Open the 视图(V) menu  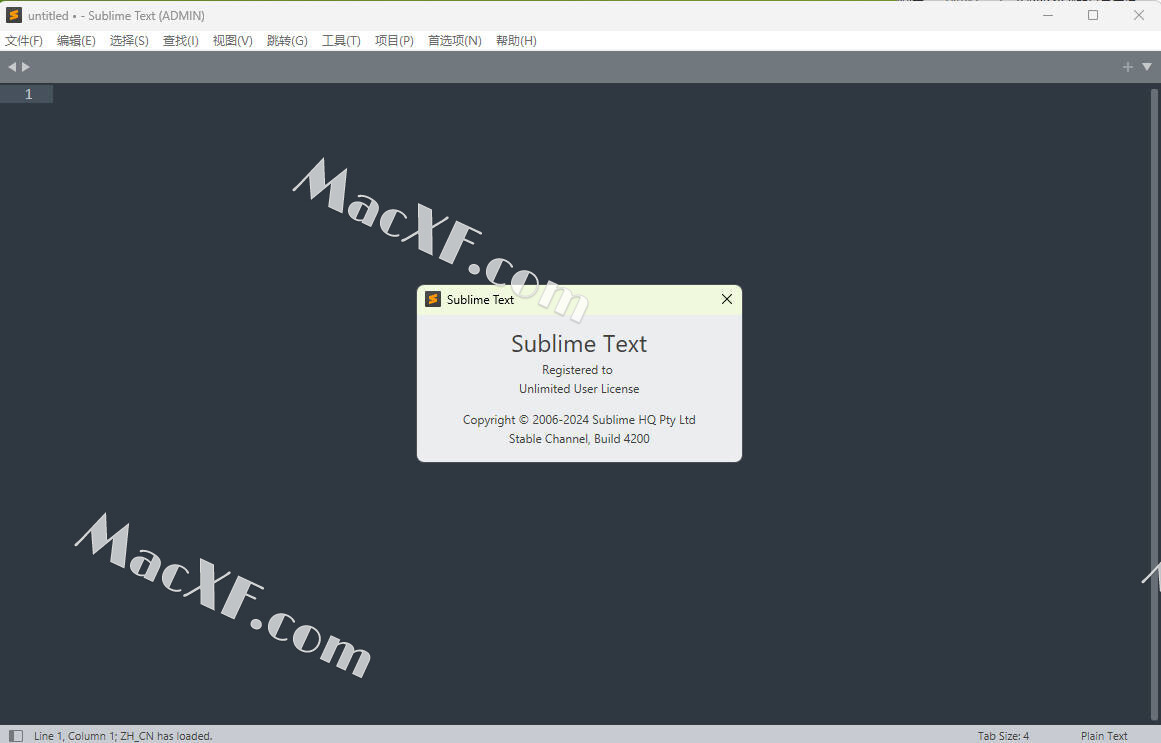[232, 41]
